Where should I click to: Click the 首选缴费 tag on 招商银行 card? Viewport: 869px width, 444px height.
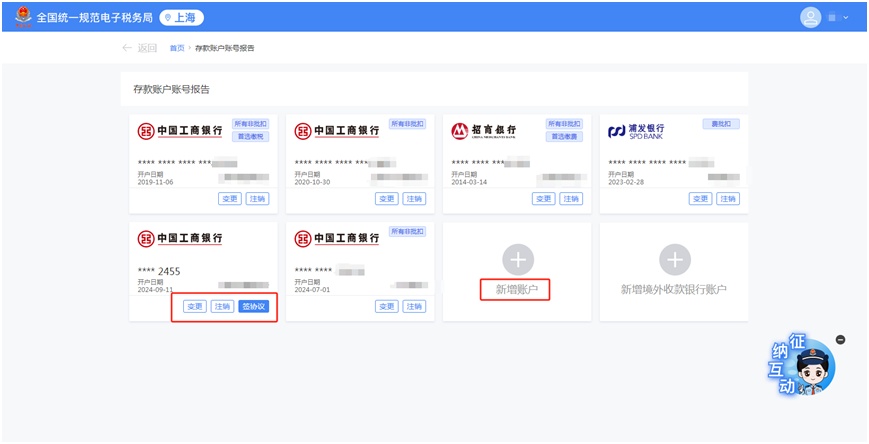(564, 137)
